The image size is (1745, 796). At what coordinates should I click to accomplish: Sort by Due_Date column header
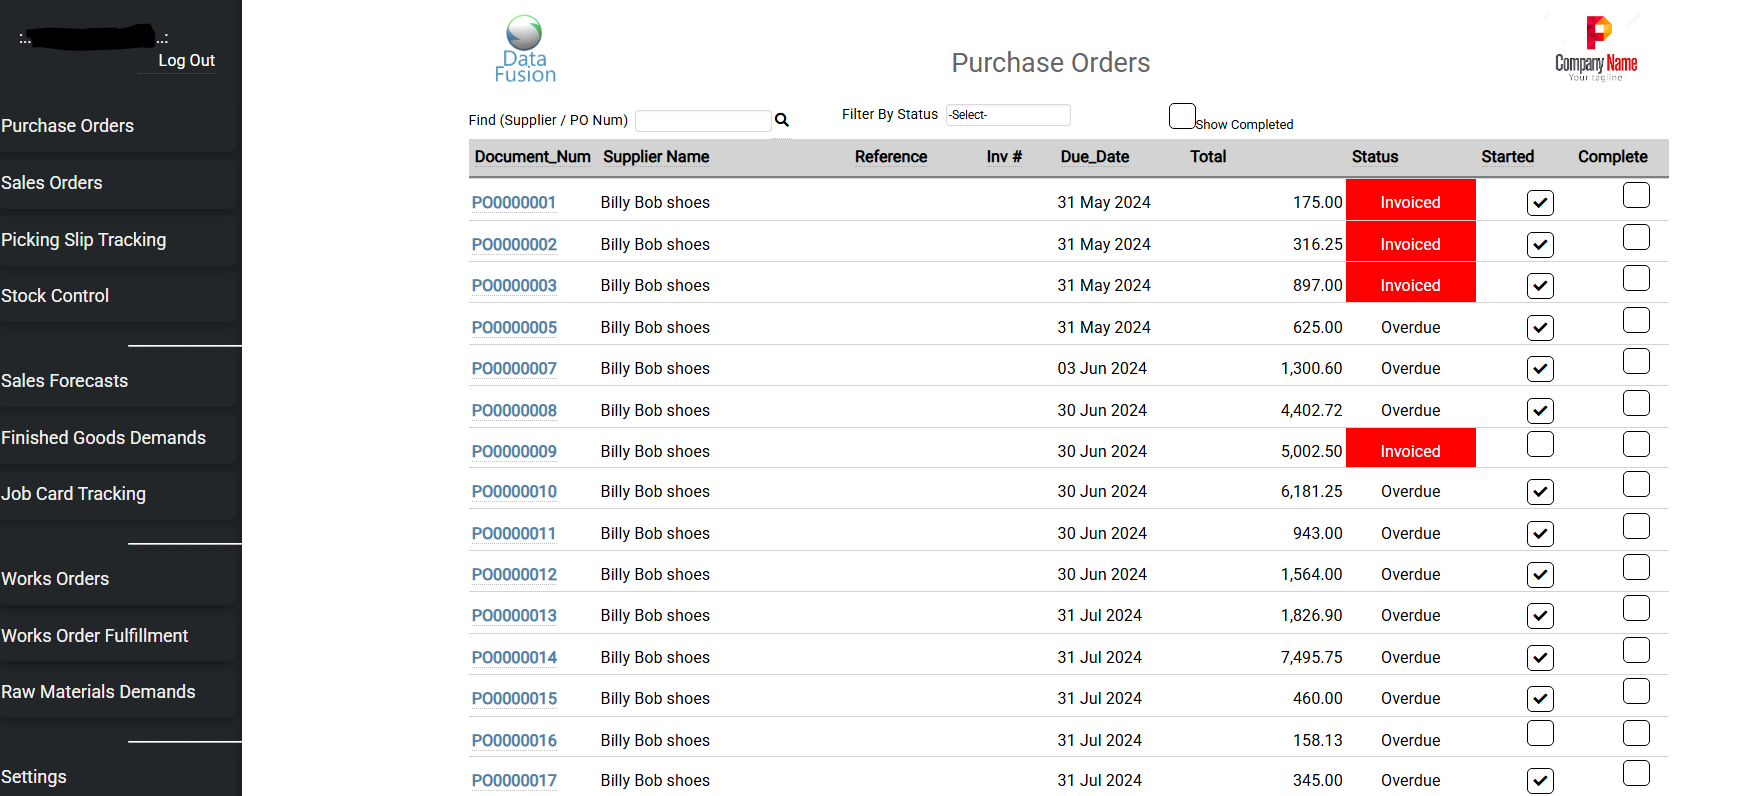[x=1094, y=157]
